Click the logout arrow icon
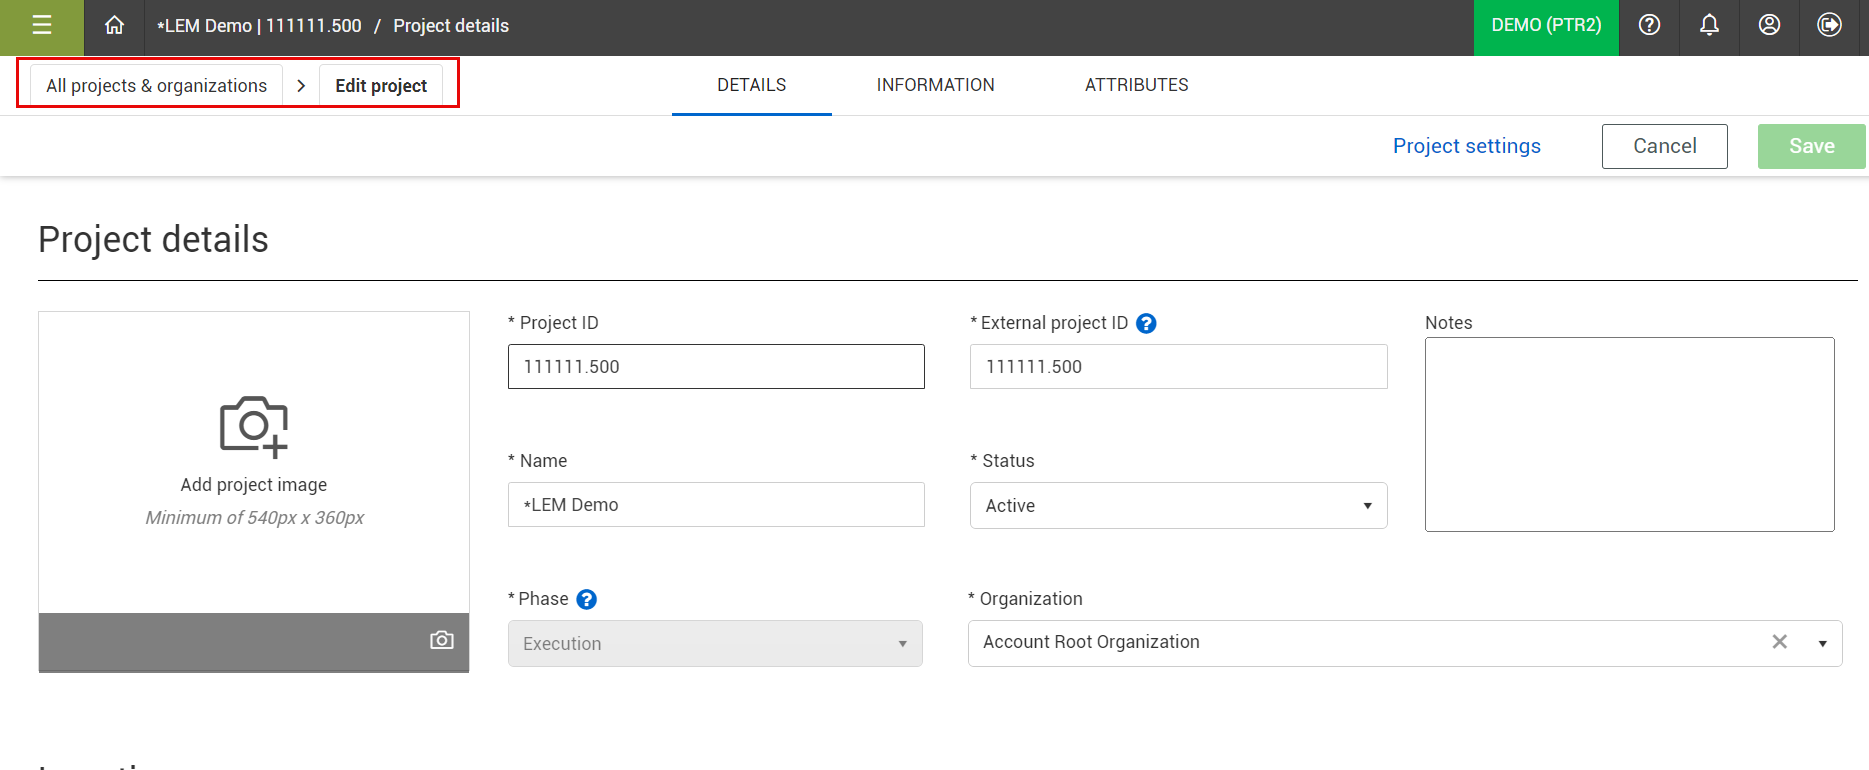Viewport: 1869px width, 770px height. 1829,26
